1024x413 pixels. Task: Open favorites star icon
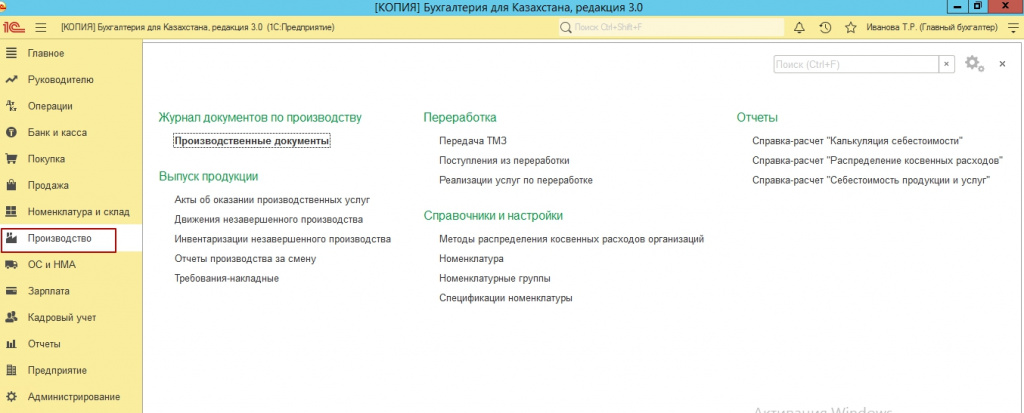point(850,27)
